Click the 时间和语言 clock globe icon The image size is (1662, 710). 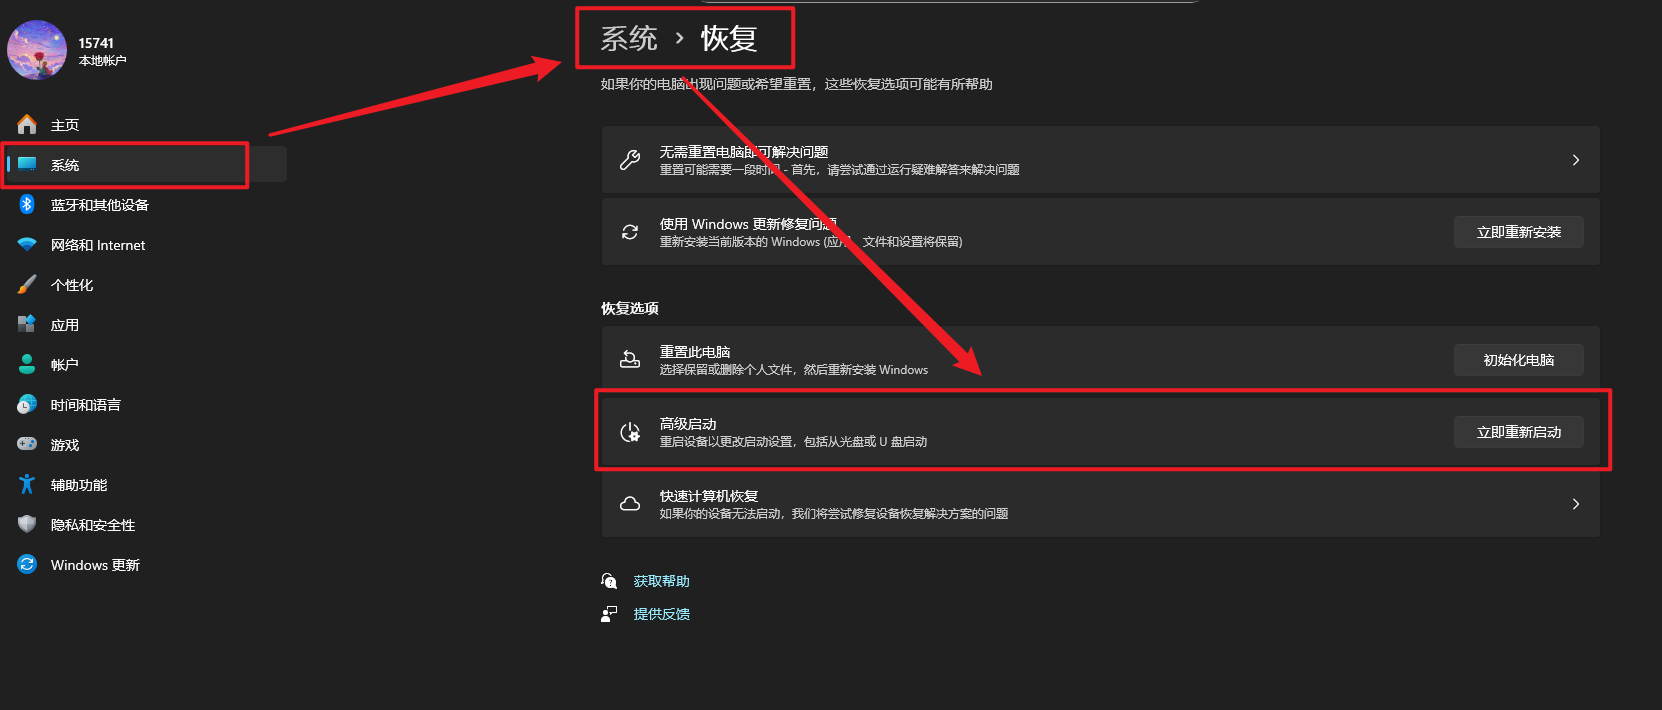(27, 404)
